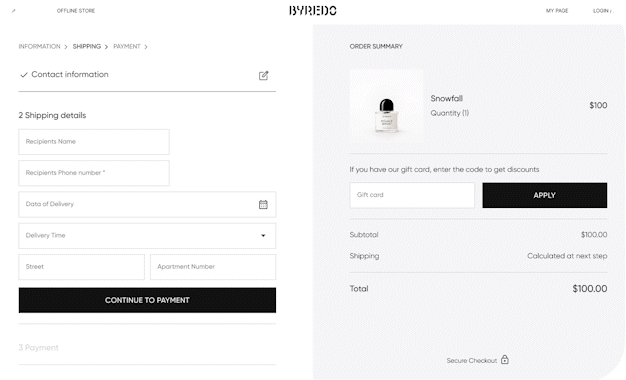Expand the 3 Payment section heading
Image resolution: width=626 pixels, height=380 pixels.
[x=38, y=348]
